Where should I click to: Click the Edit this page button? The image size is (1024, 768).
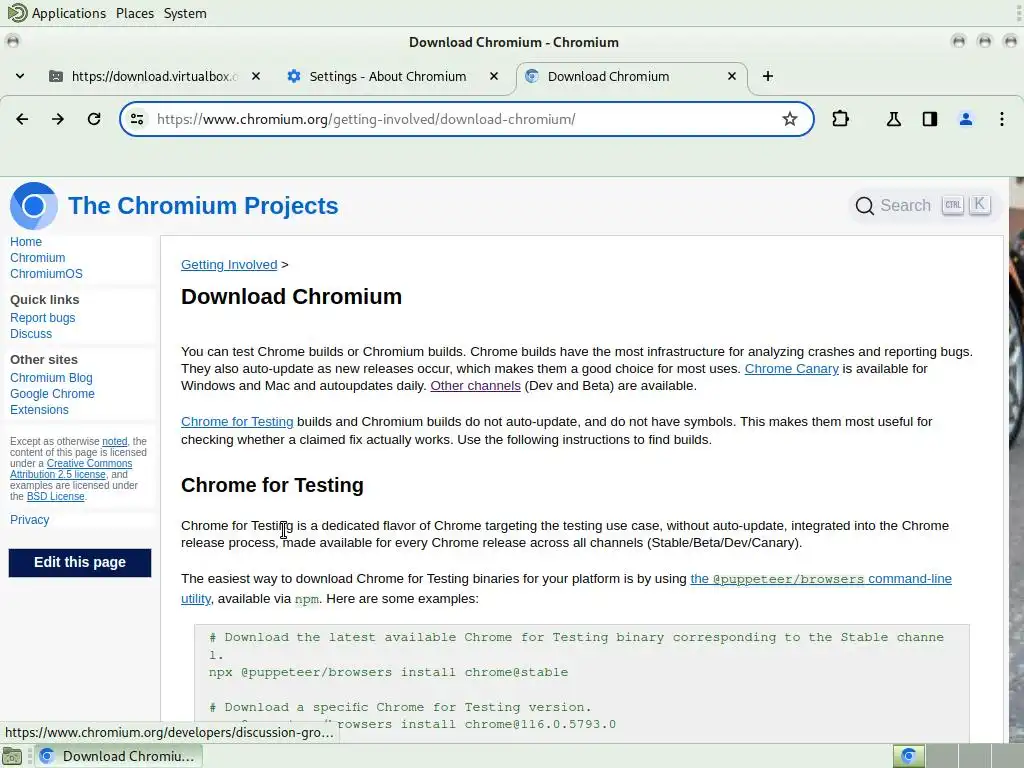tap(80, 562)
